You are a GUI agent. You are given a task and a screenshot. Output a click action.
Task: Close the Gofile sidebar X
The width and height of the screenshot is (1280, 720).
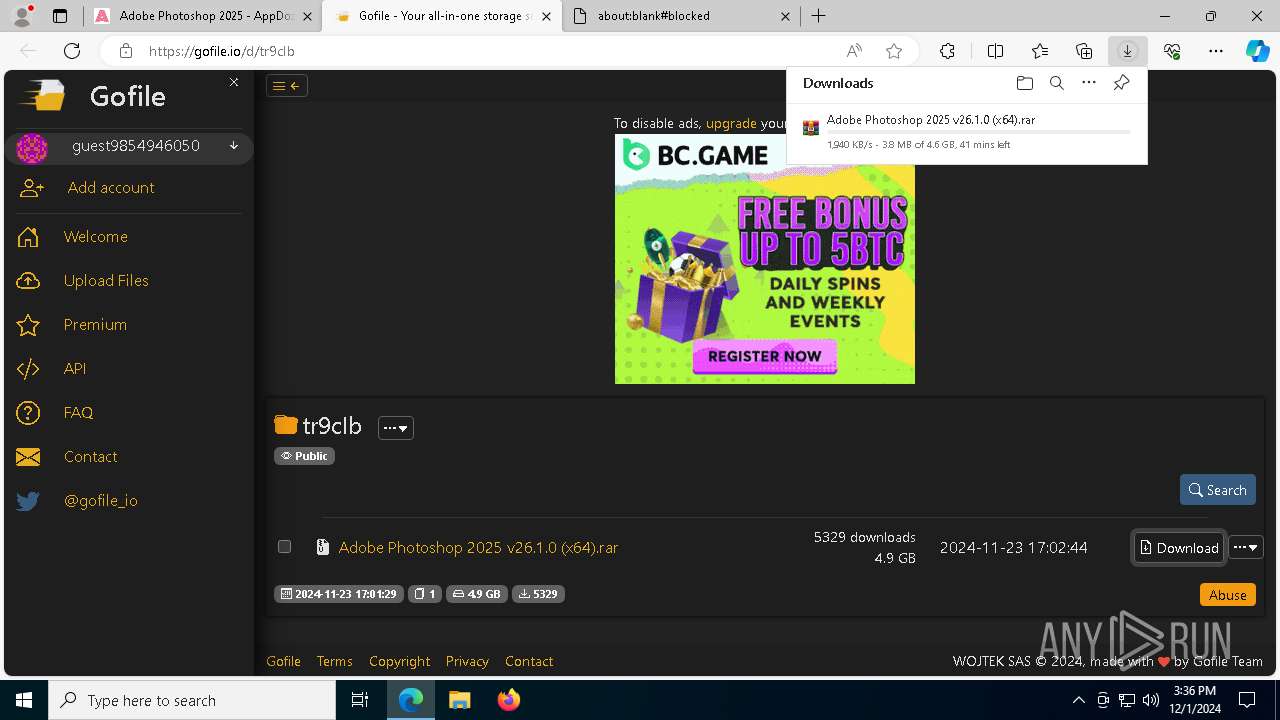click(x=234, y=82)
